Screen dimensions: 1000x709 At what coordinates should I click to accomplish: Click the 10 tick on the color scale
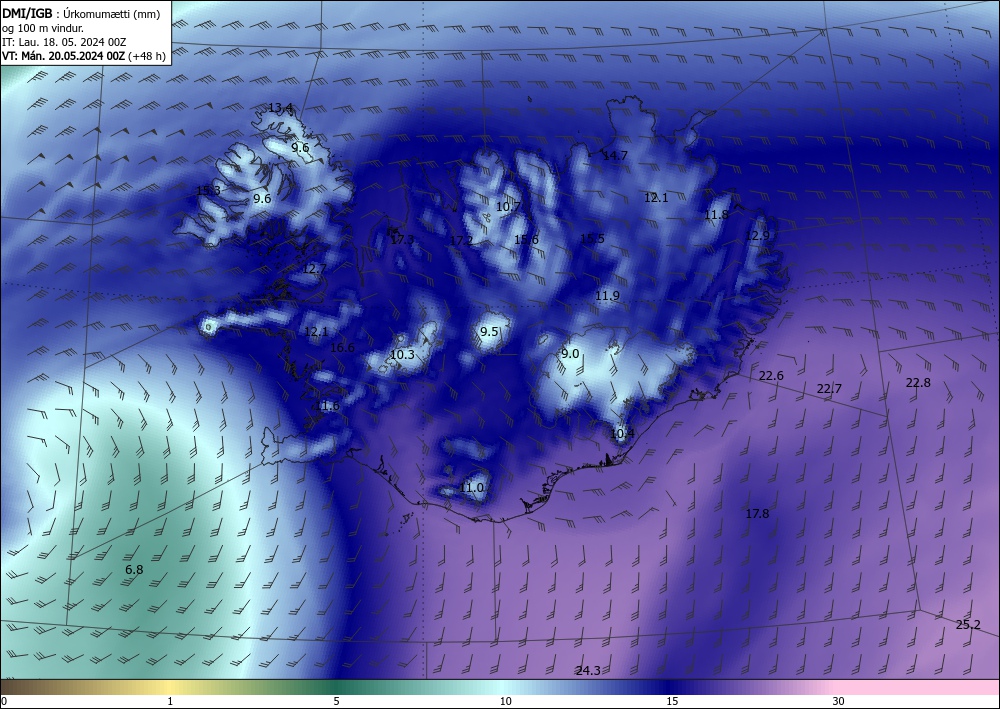click(506, 701)
